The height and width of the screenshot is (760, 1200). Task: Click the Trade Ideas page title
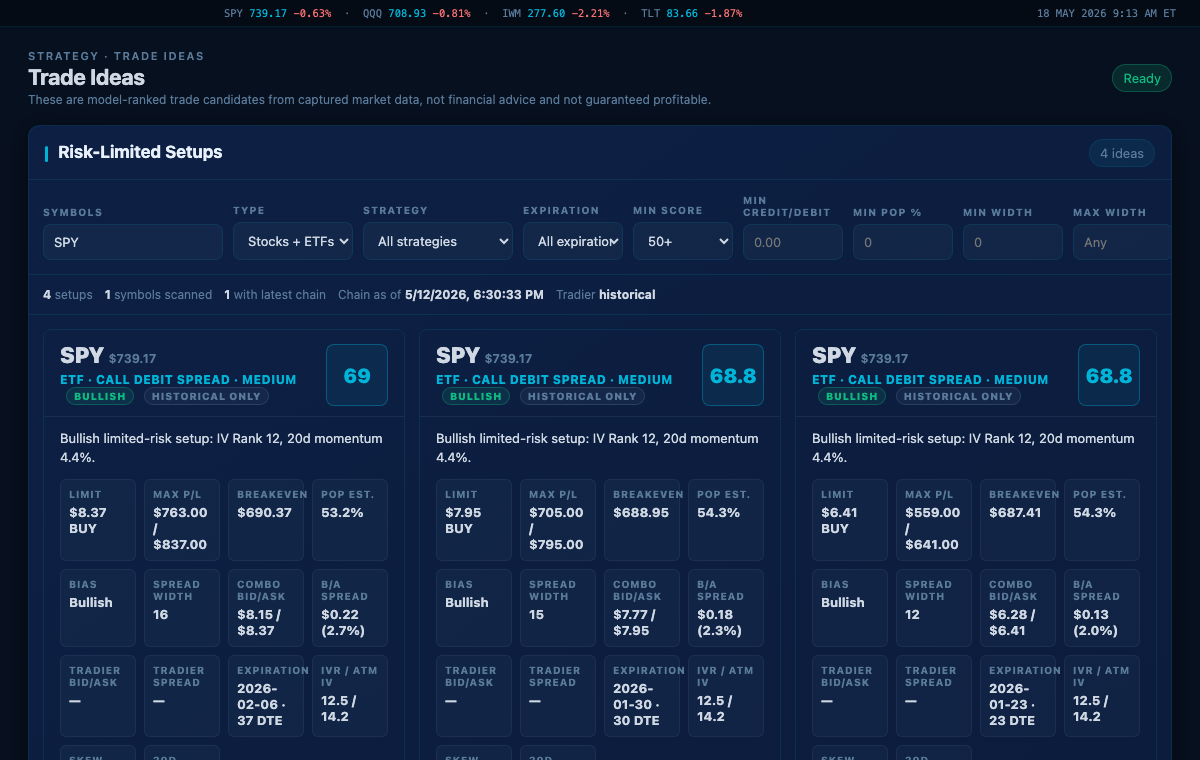(87, 78)
